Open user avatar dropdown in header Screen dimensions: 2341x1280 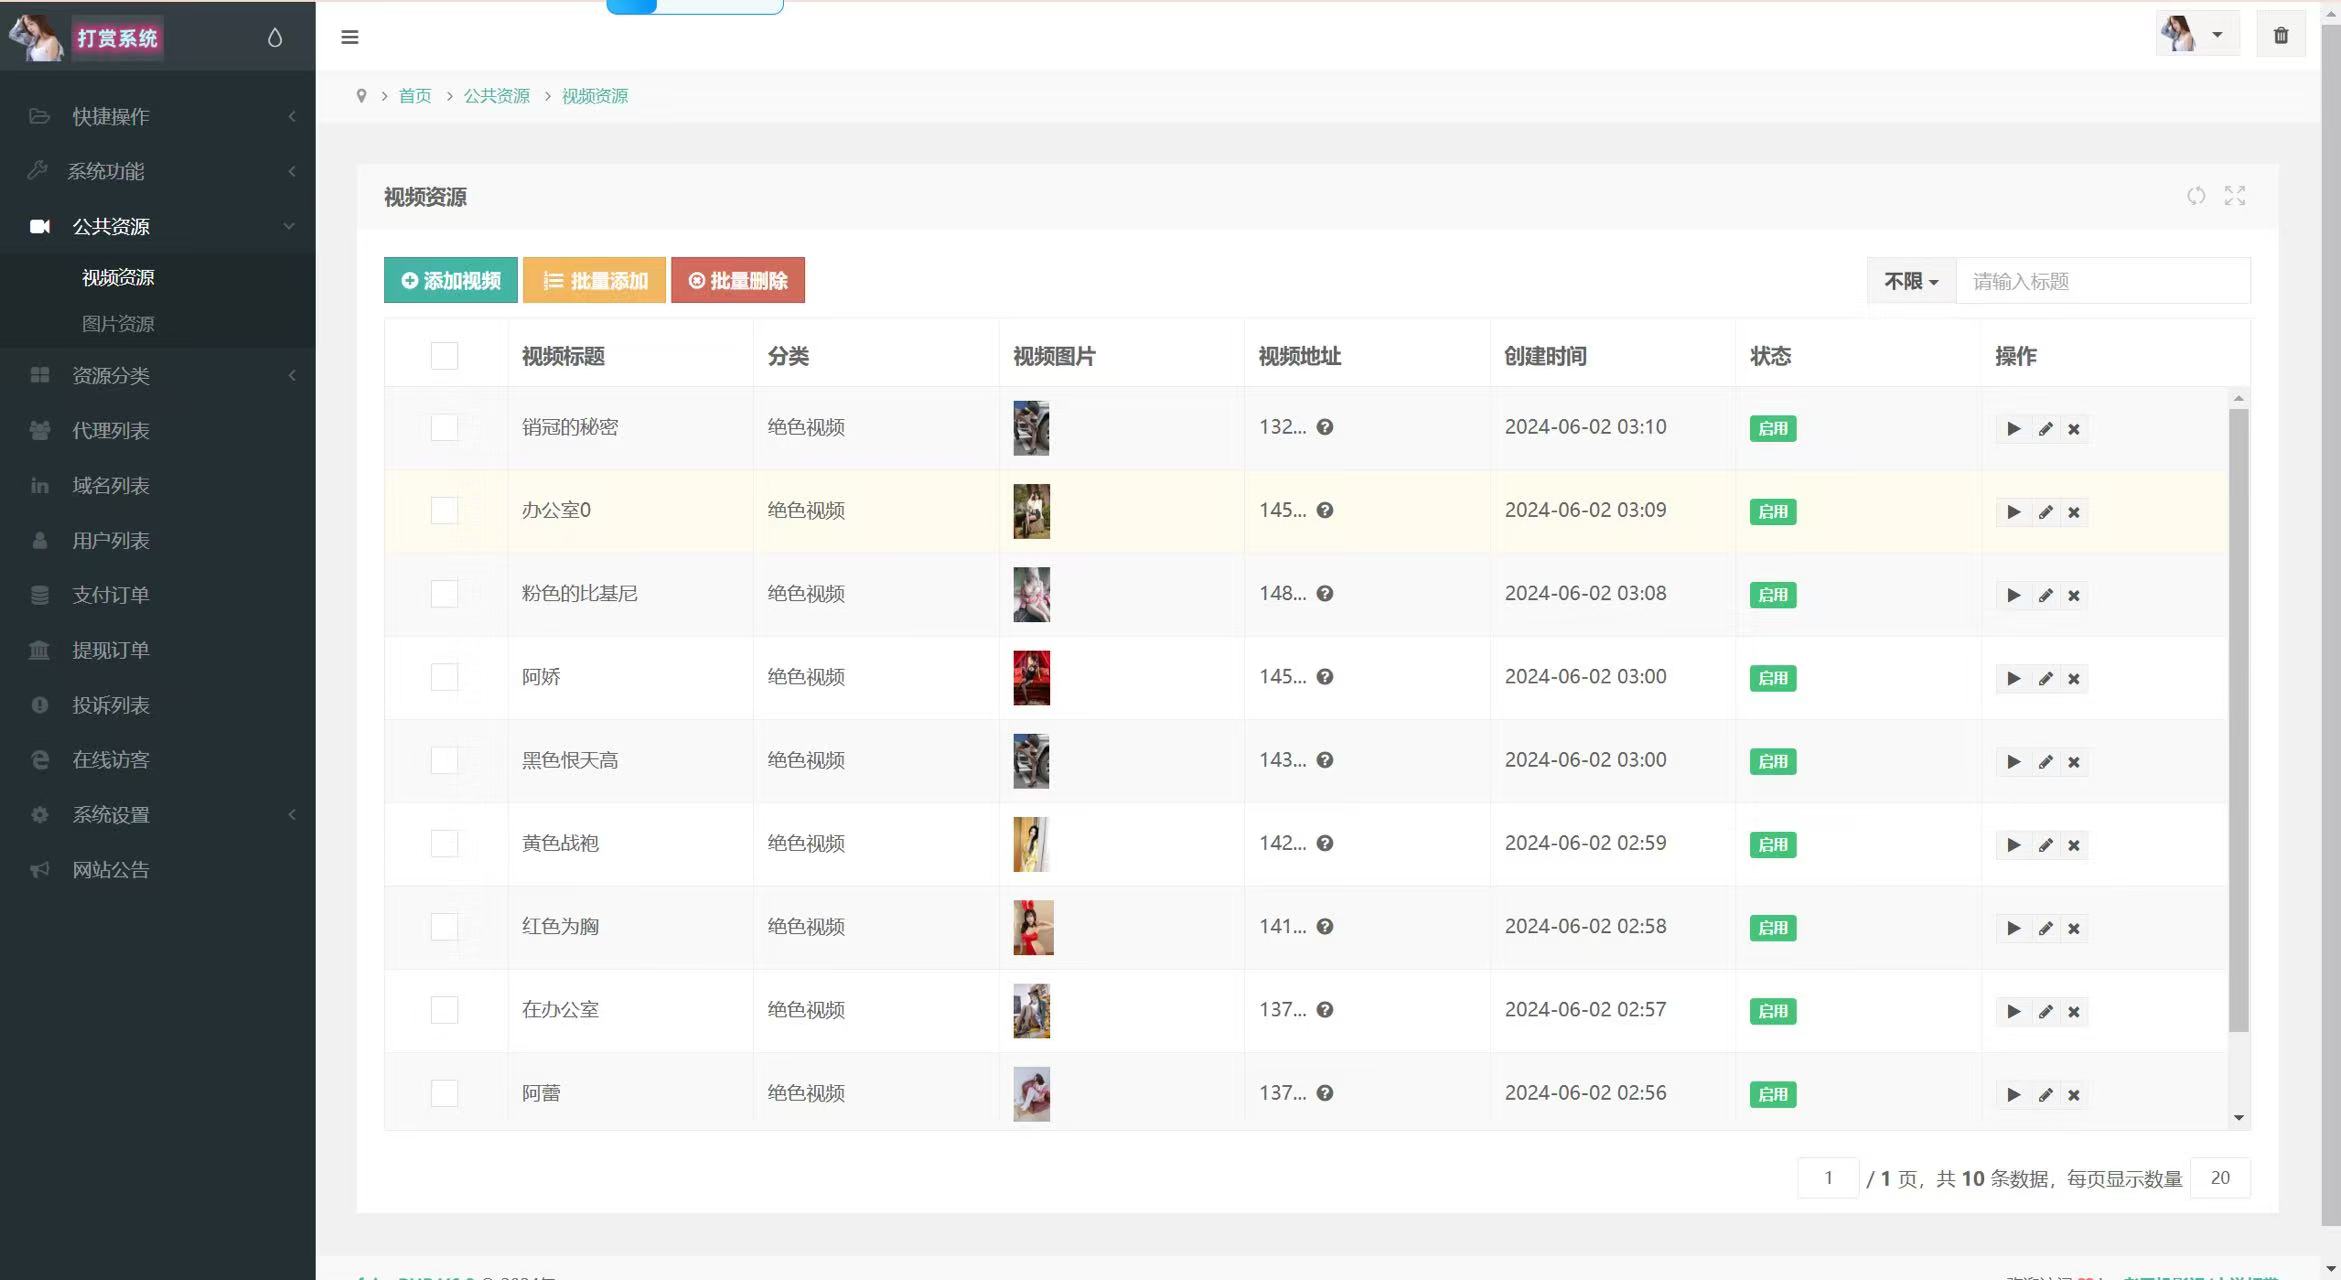[x=2196, y=35]
